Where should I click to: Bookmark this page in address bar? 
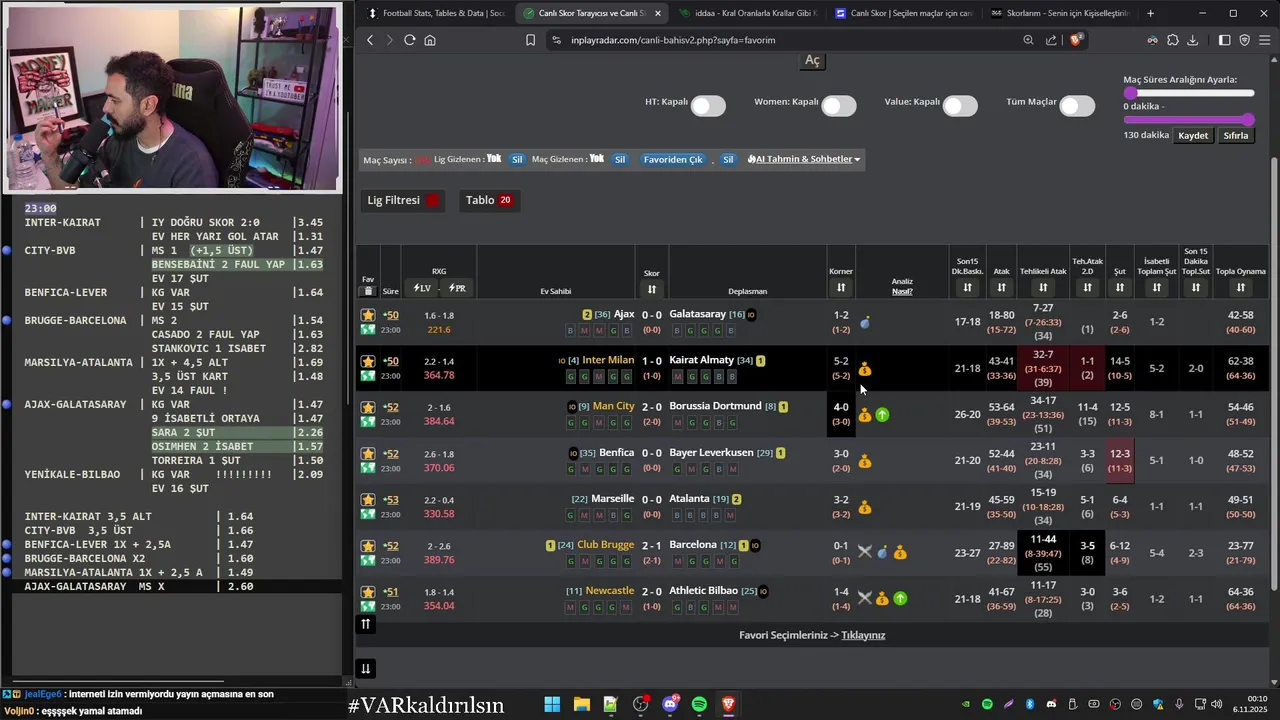531,40
